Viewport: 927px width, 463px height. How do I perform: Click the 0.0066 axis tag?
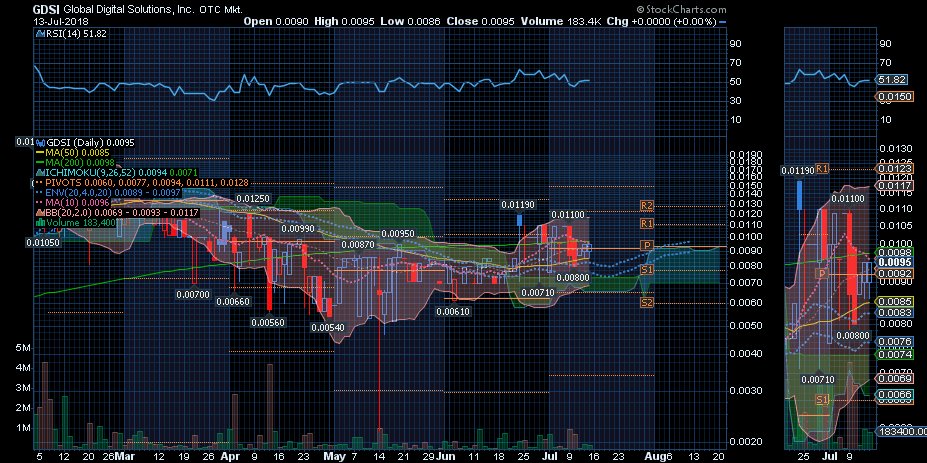pyautogui.click(x=892, y=394)
